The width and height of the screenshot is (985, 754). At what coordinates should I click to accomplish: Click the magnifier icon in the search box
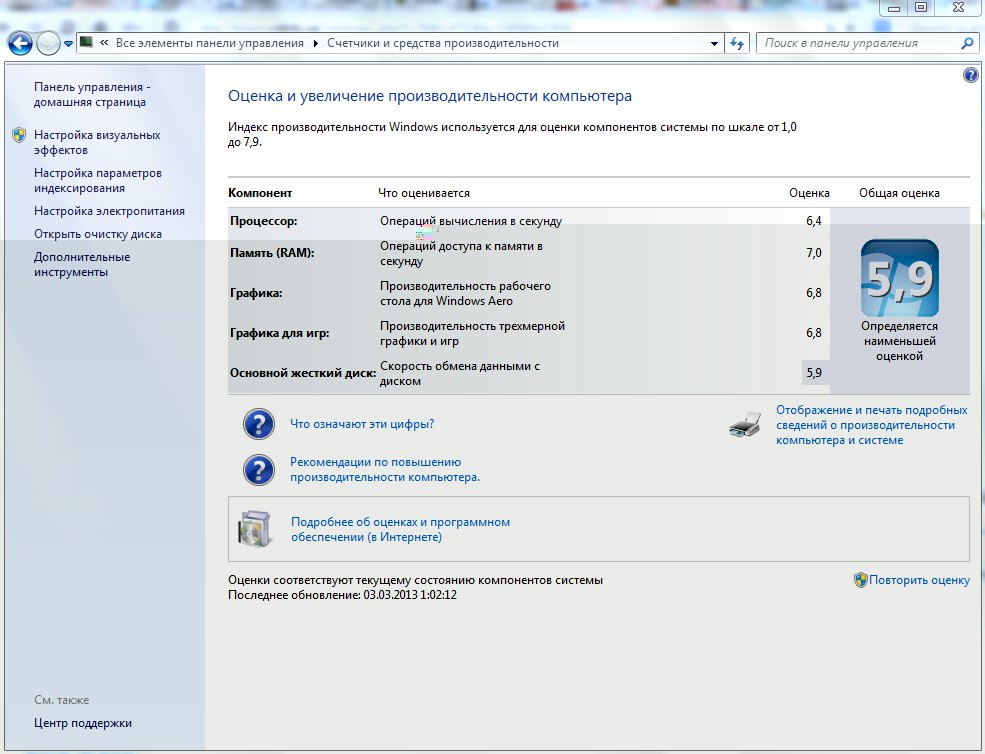click(967, 43)
